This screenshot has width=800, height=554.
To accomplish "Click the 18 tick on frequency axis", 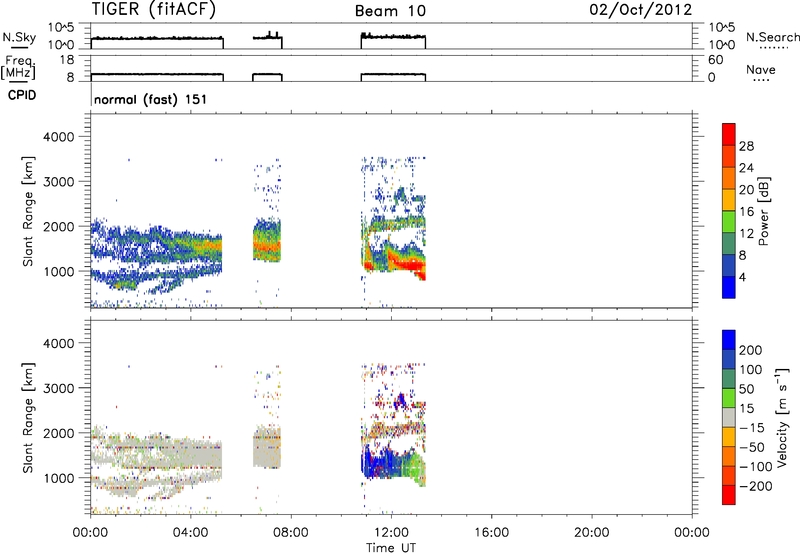I will point(67,60).
